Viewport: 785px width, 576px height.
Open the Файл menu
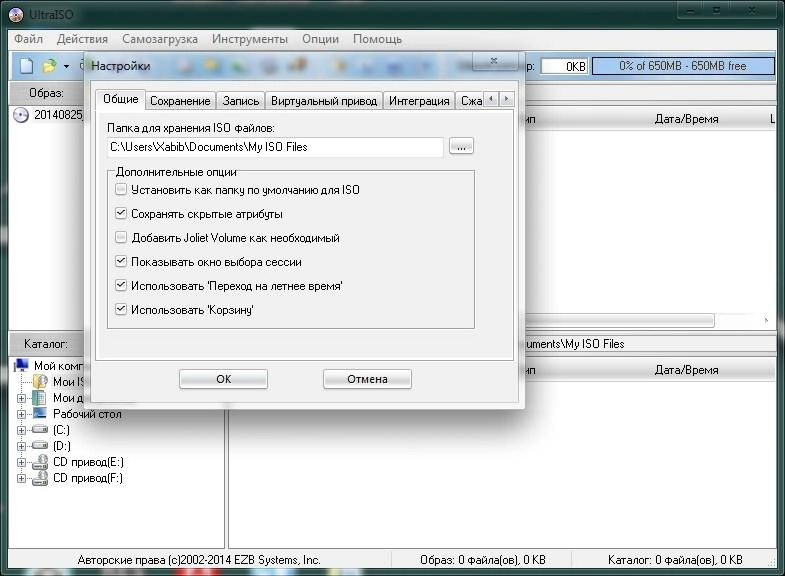[x=28, y=39]
